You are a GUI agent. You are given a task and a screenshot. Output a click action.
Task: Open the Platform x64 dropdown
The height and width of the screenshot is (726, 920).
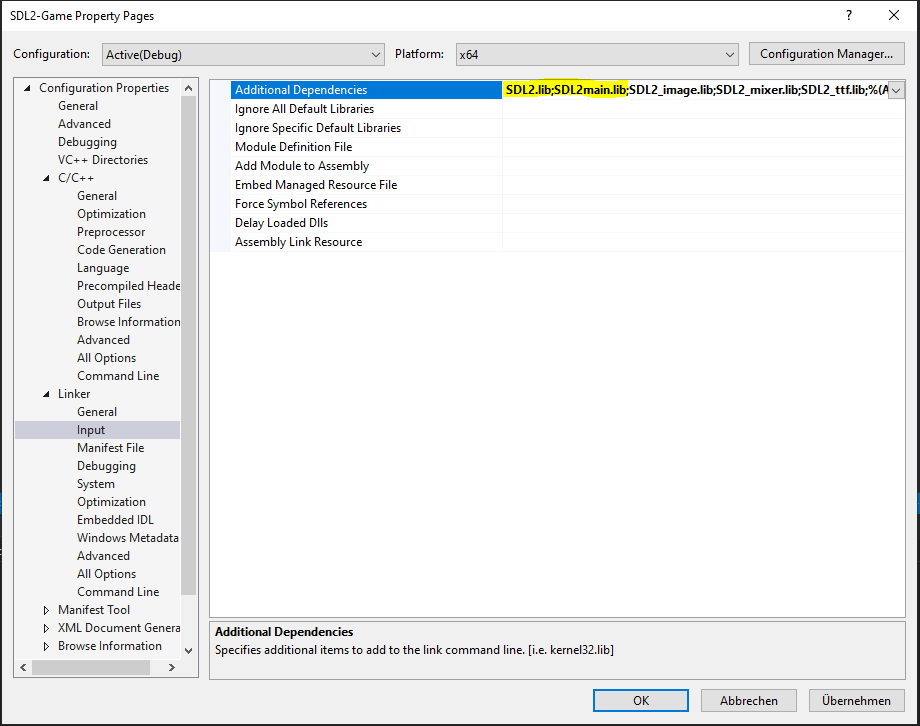tap(597, 54)
